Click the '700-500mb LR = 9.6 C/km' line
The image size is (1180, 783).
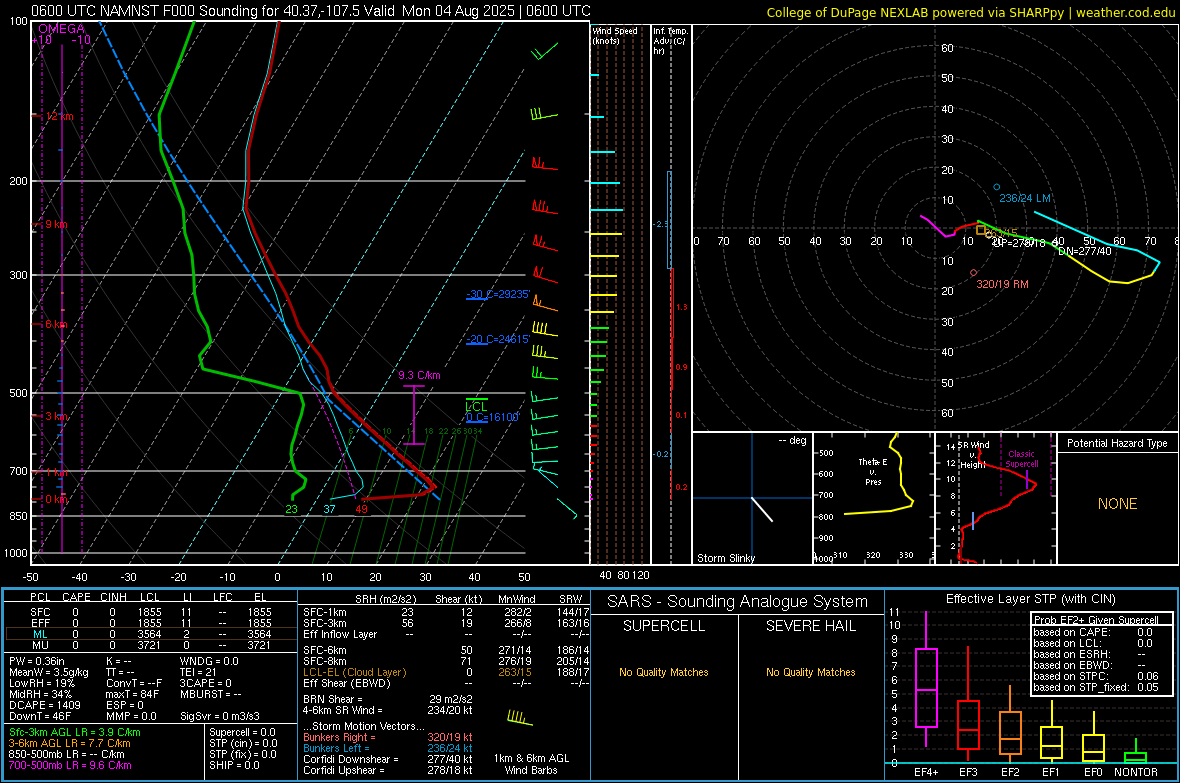[x=69, y=765]
